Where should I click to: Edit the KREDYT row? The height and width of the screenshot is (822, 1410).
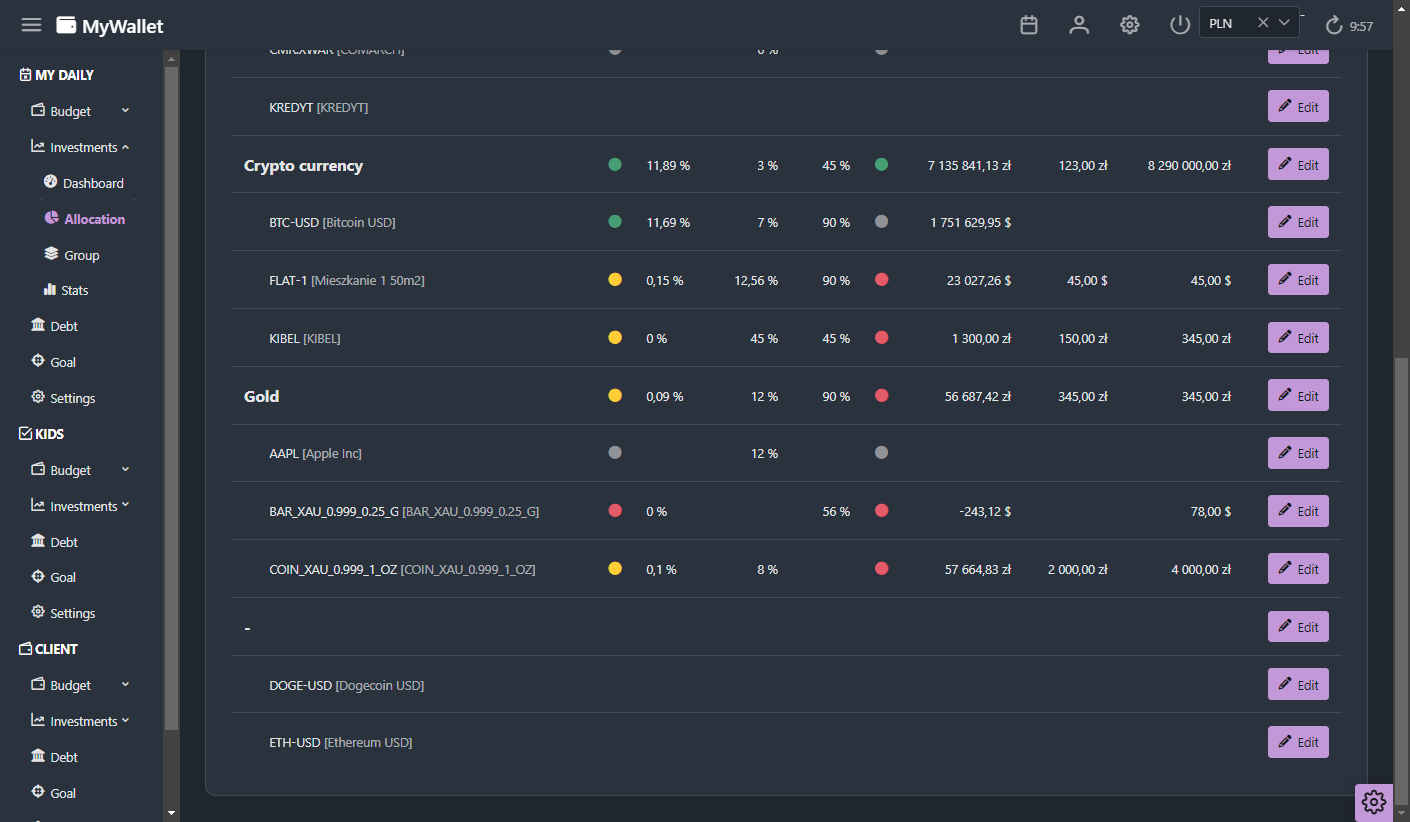[x=1298, y=107]
